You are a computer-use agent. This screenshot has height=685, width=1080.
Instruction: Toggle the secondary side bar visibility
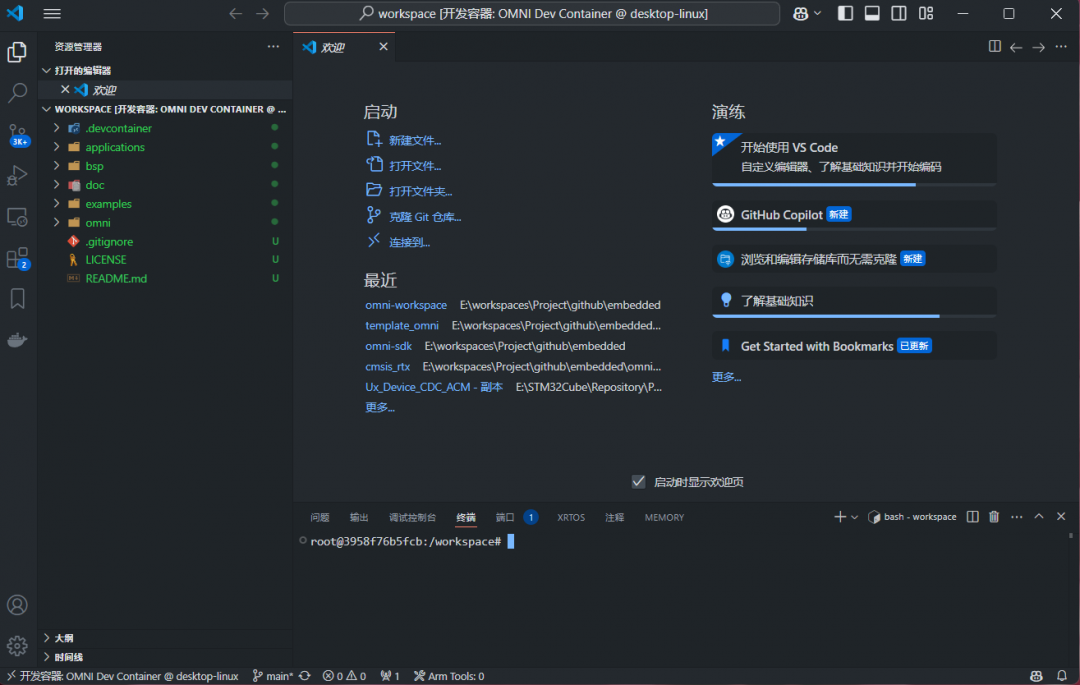pyautogui.click(x=899, y=14)
